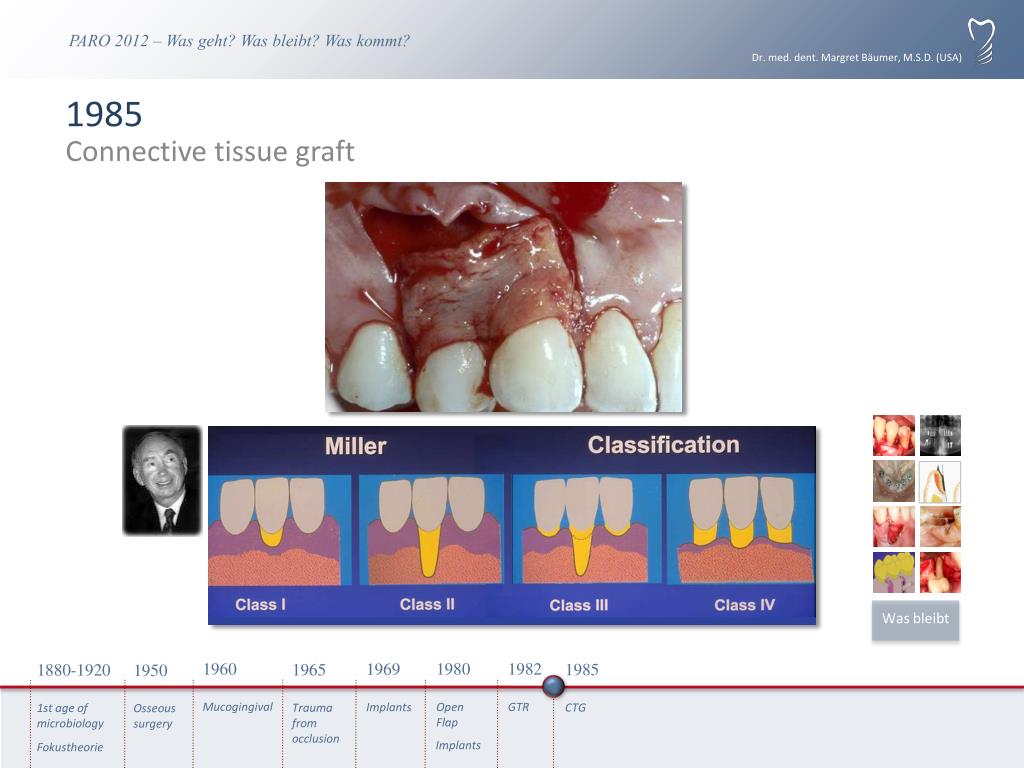Screen dimensions: 1024x768
Task: Click the 'Osseous surgery' timeline entry
Action: pyautogui.click(x=154, y=716)
